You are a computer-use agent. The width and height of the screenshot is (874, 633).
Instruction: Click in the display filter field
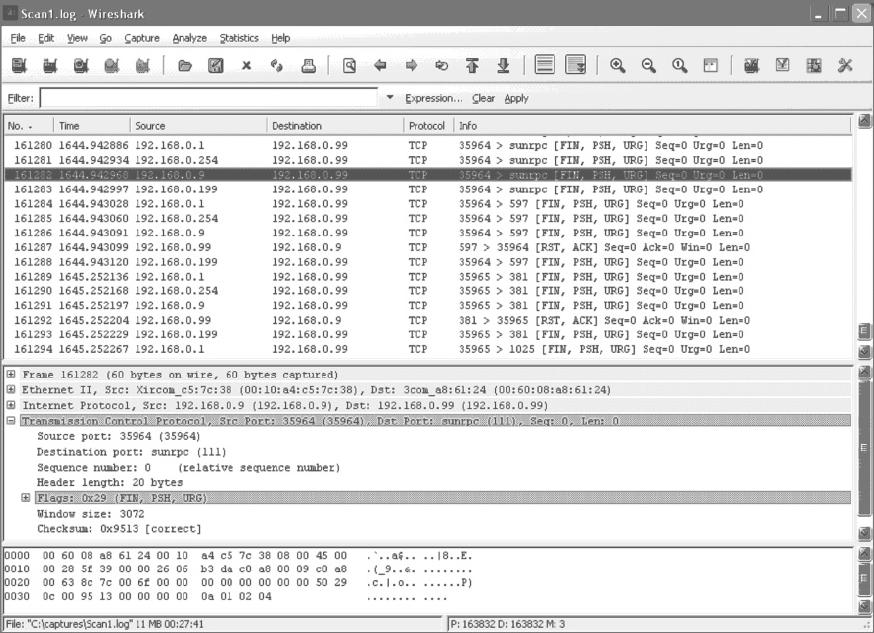coord(209,98)
